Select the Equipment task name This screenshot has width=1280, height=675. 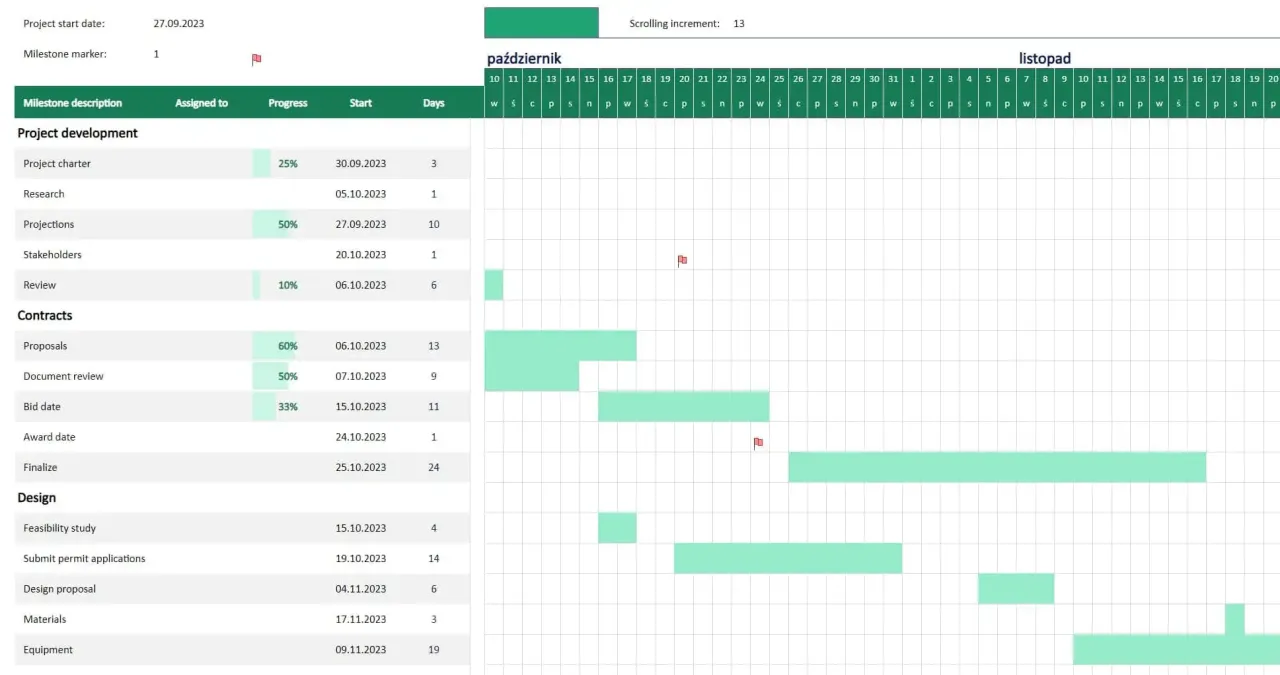click(x=49, y=650)
